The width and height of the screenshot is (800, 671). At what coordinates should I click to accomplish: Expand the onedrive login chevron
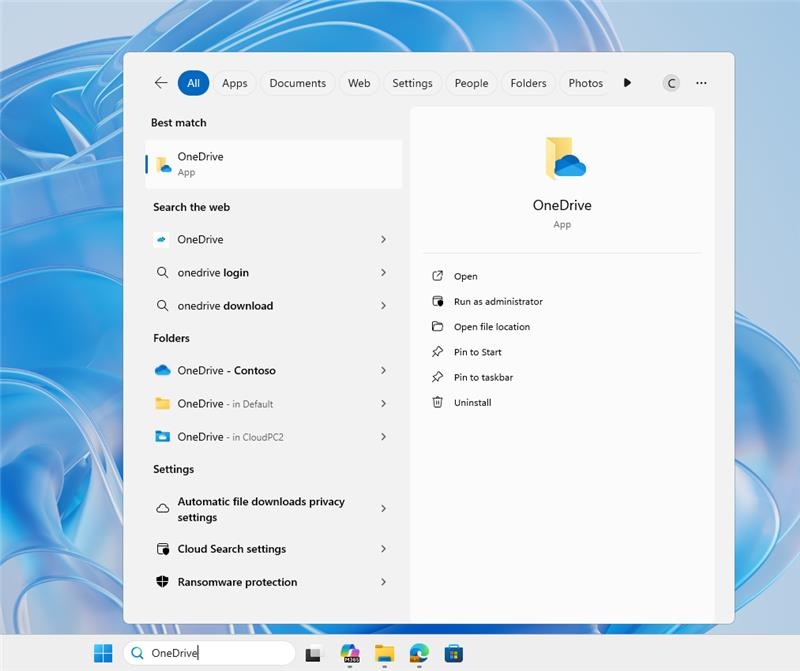[x=383, y=272]
